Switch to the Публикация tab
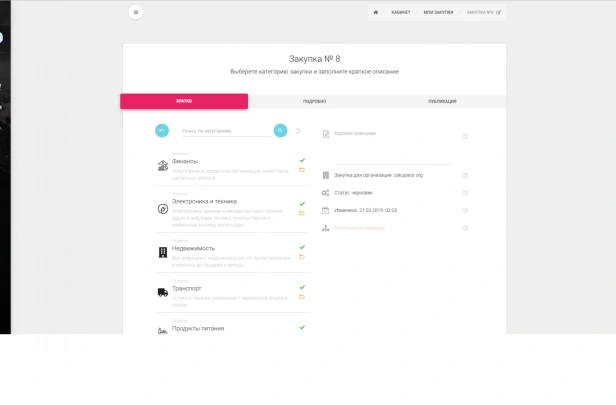This screenshot has height=405, width=616. (x=442, y=101)
